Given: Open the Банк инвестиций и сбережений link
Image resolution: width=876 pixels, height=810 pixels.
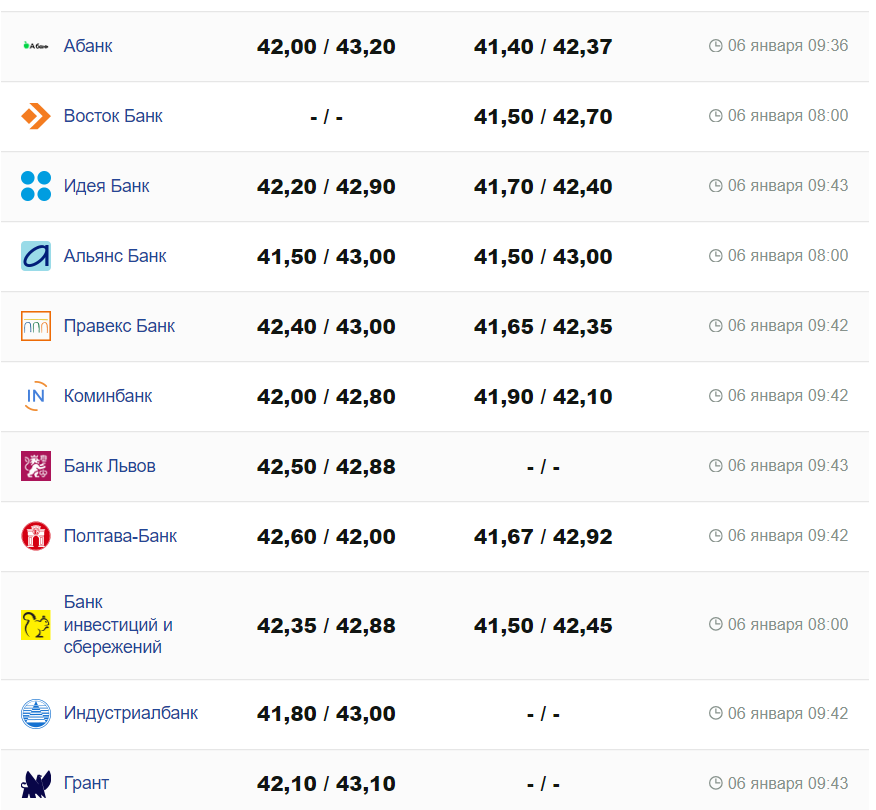Looking at the screenshot, I should 118,625.
